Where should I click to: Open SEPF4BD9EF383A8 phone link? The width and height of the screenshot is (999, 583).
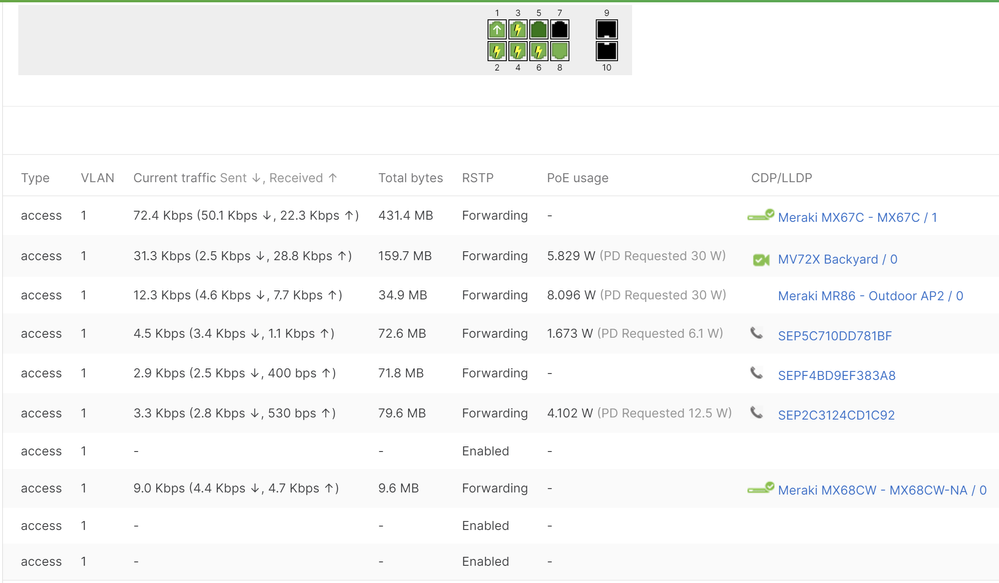[836, 376]
